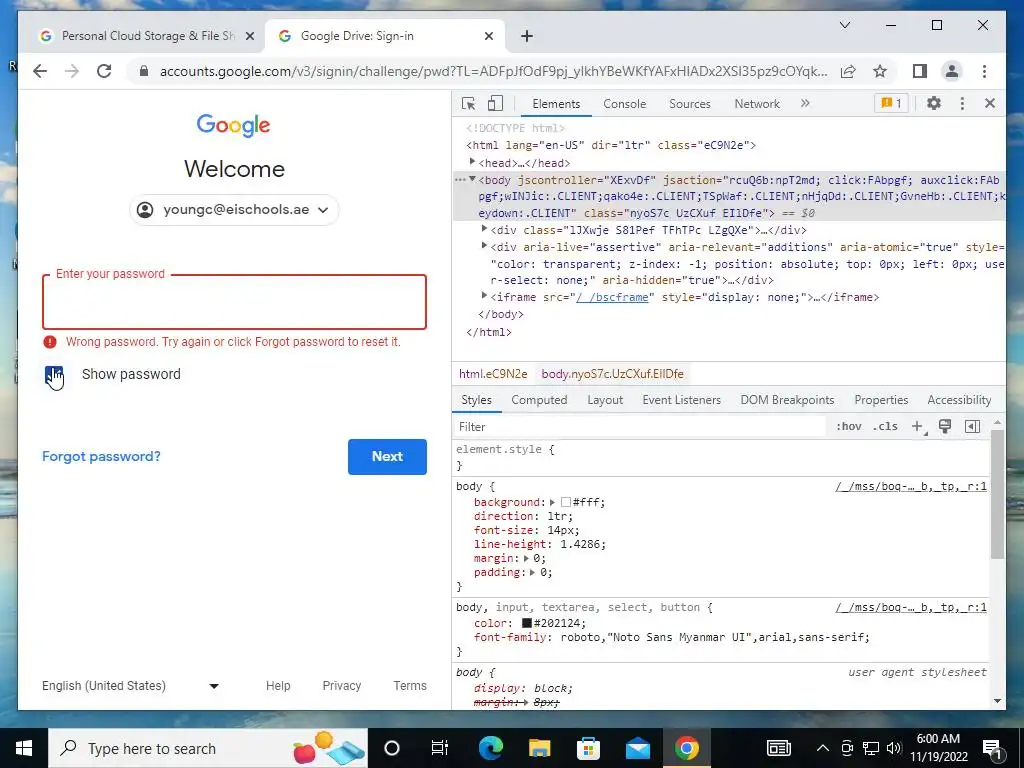This screenshot has width=1024, height=768.
Task: Expand the iframe bscframe node
Action: pyautogui.click(x=485, y=296)
